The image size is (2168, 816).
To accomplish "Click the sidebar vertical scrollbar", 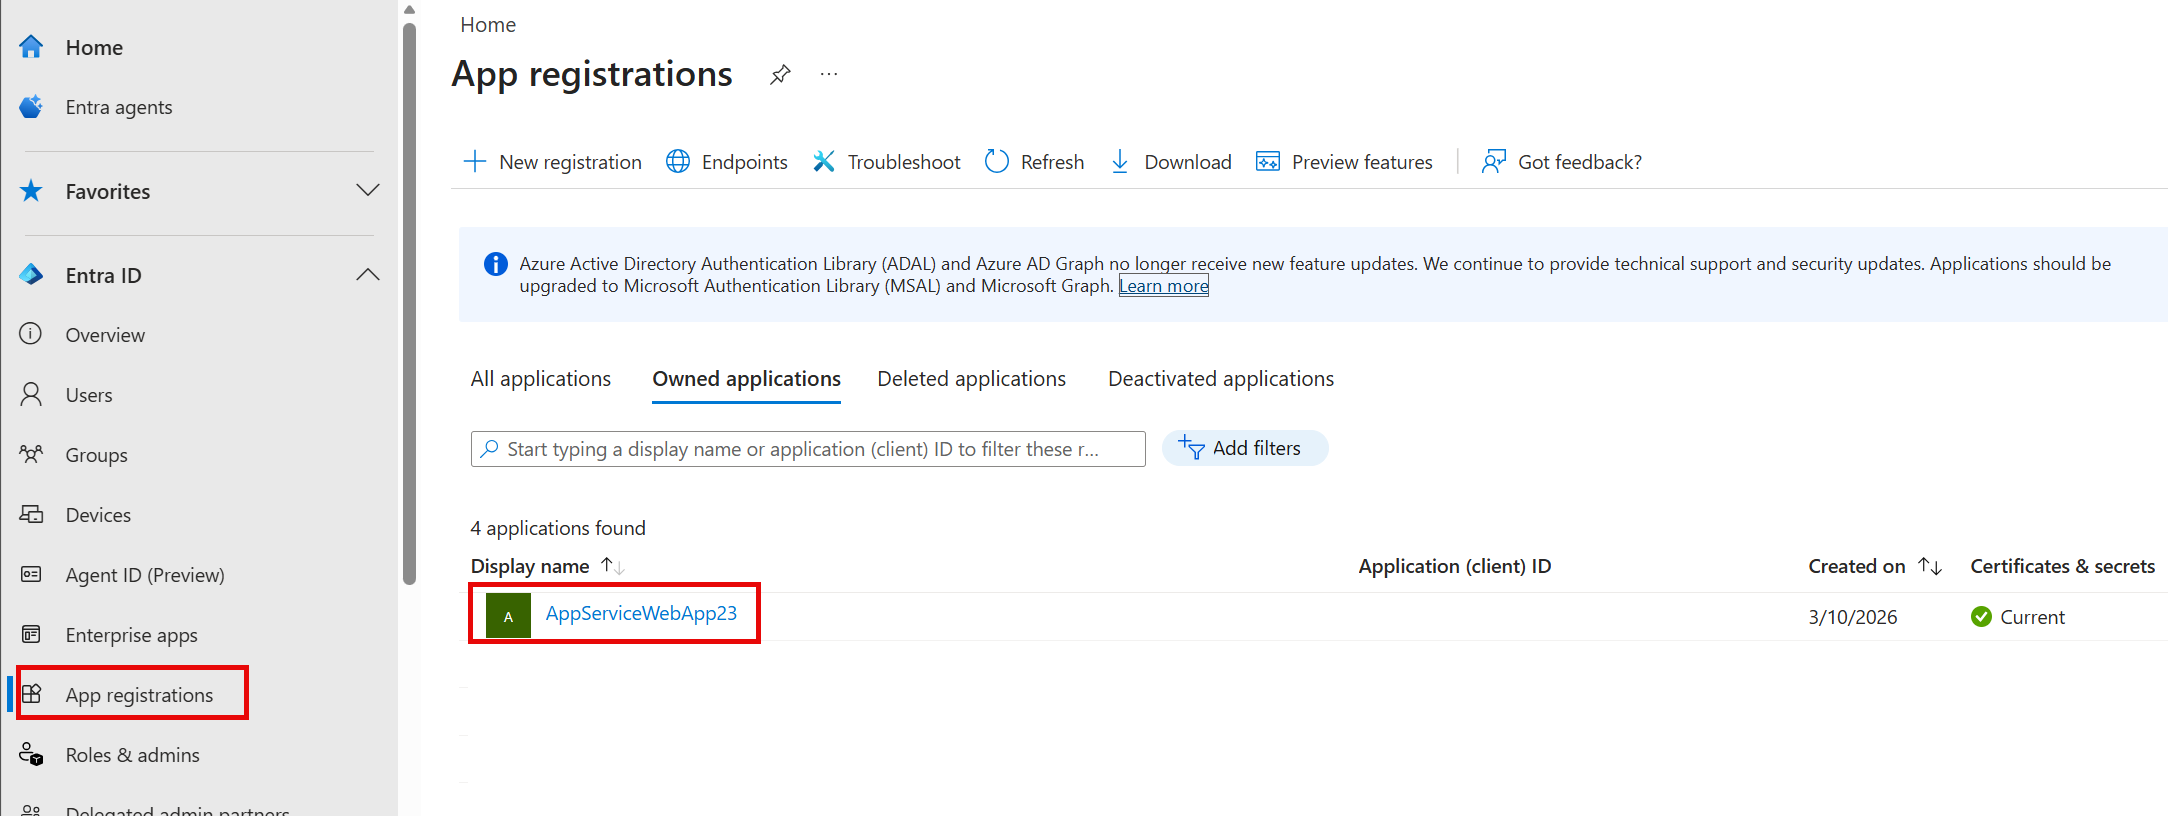I will click(x=409, y=304).
